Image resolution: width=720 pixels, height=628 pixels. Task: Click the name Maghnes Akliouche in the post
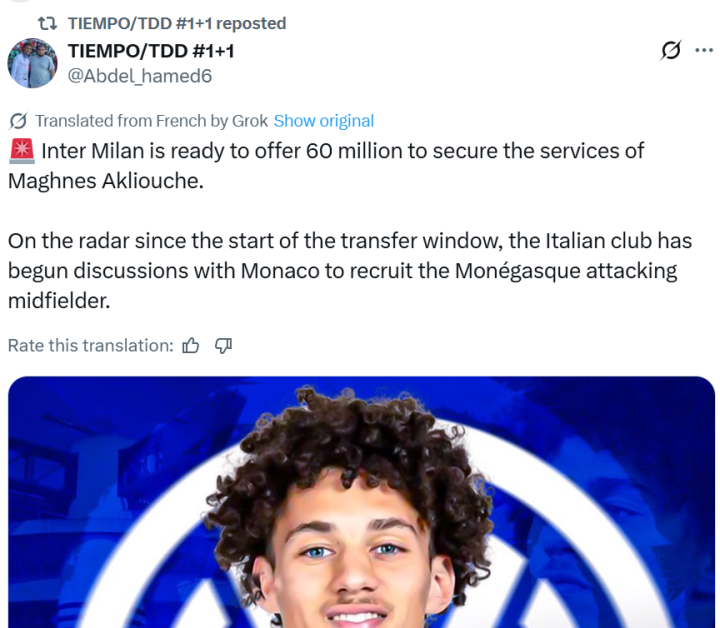pos(106,181)
